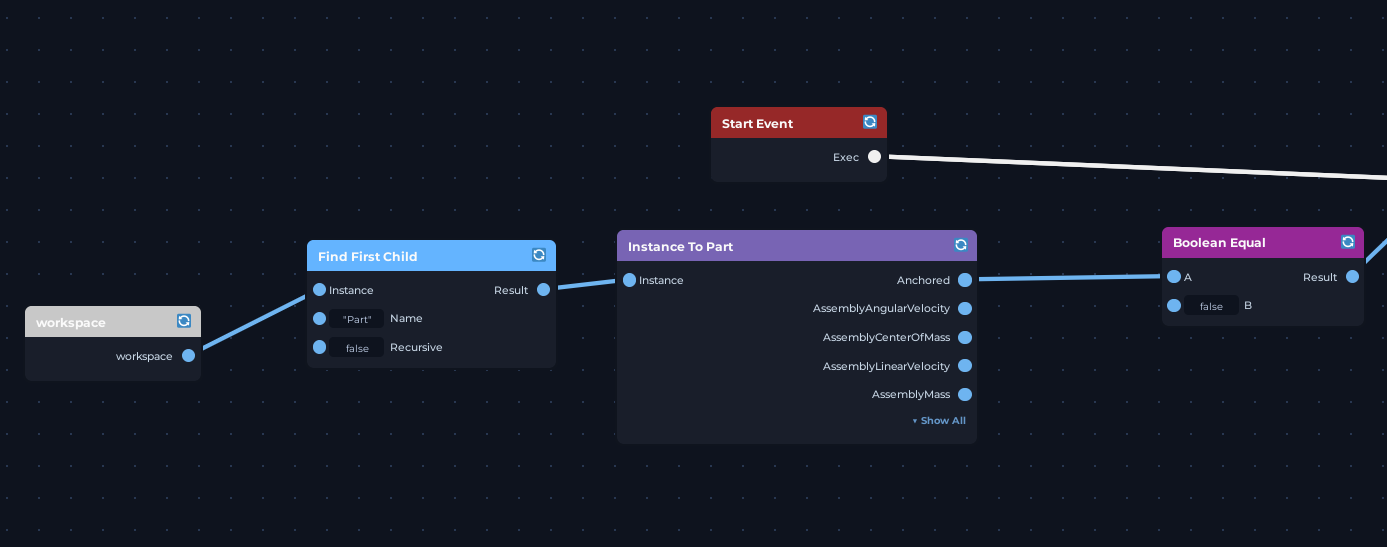Select the Find First Child node header
Image resolution: width=1387 pixels, height=547 pixels.
click(x=431, y=256)
